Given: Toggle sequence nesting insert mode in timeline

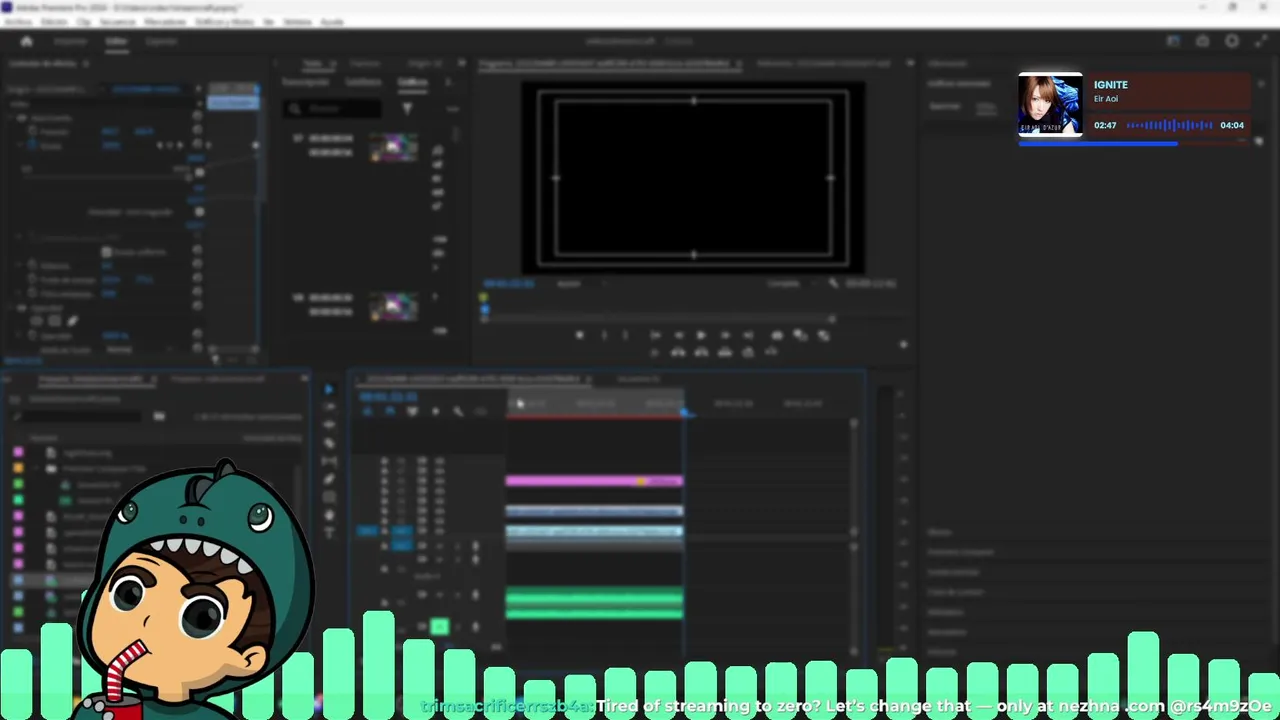Looking at the screenshot, I should click(367, 411).
